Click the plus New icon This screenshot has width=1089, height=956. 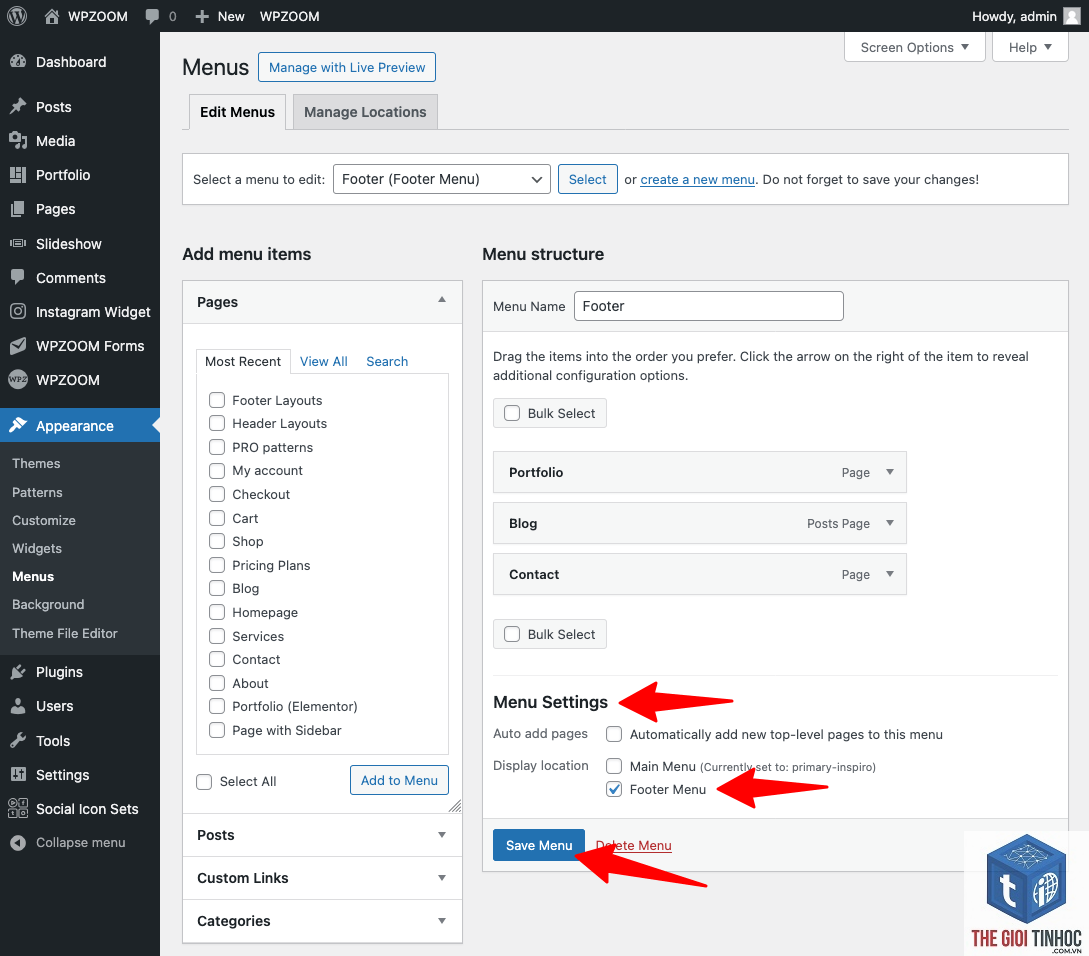(x=202, y=16)
